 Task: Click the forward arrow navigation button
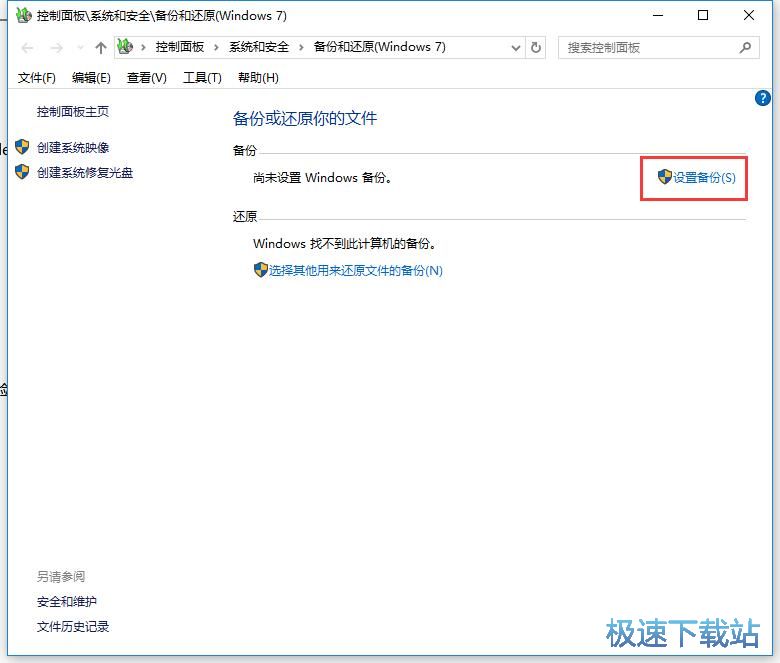pos(57,48)
